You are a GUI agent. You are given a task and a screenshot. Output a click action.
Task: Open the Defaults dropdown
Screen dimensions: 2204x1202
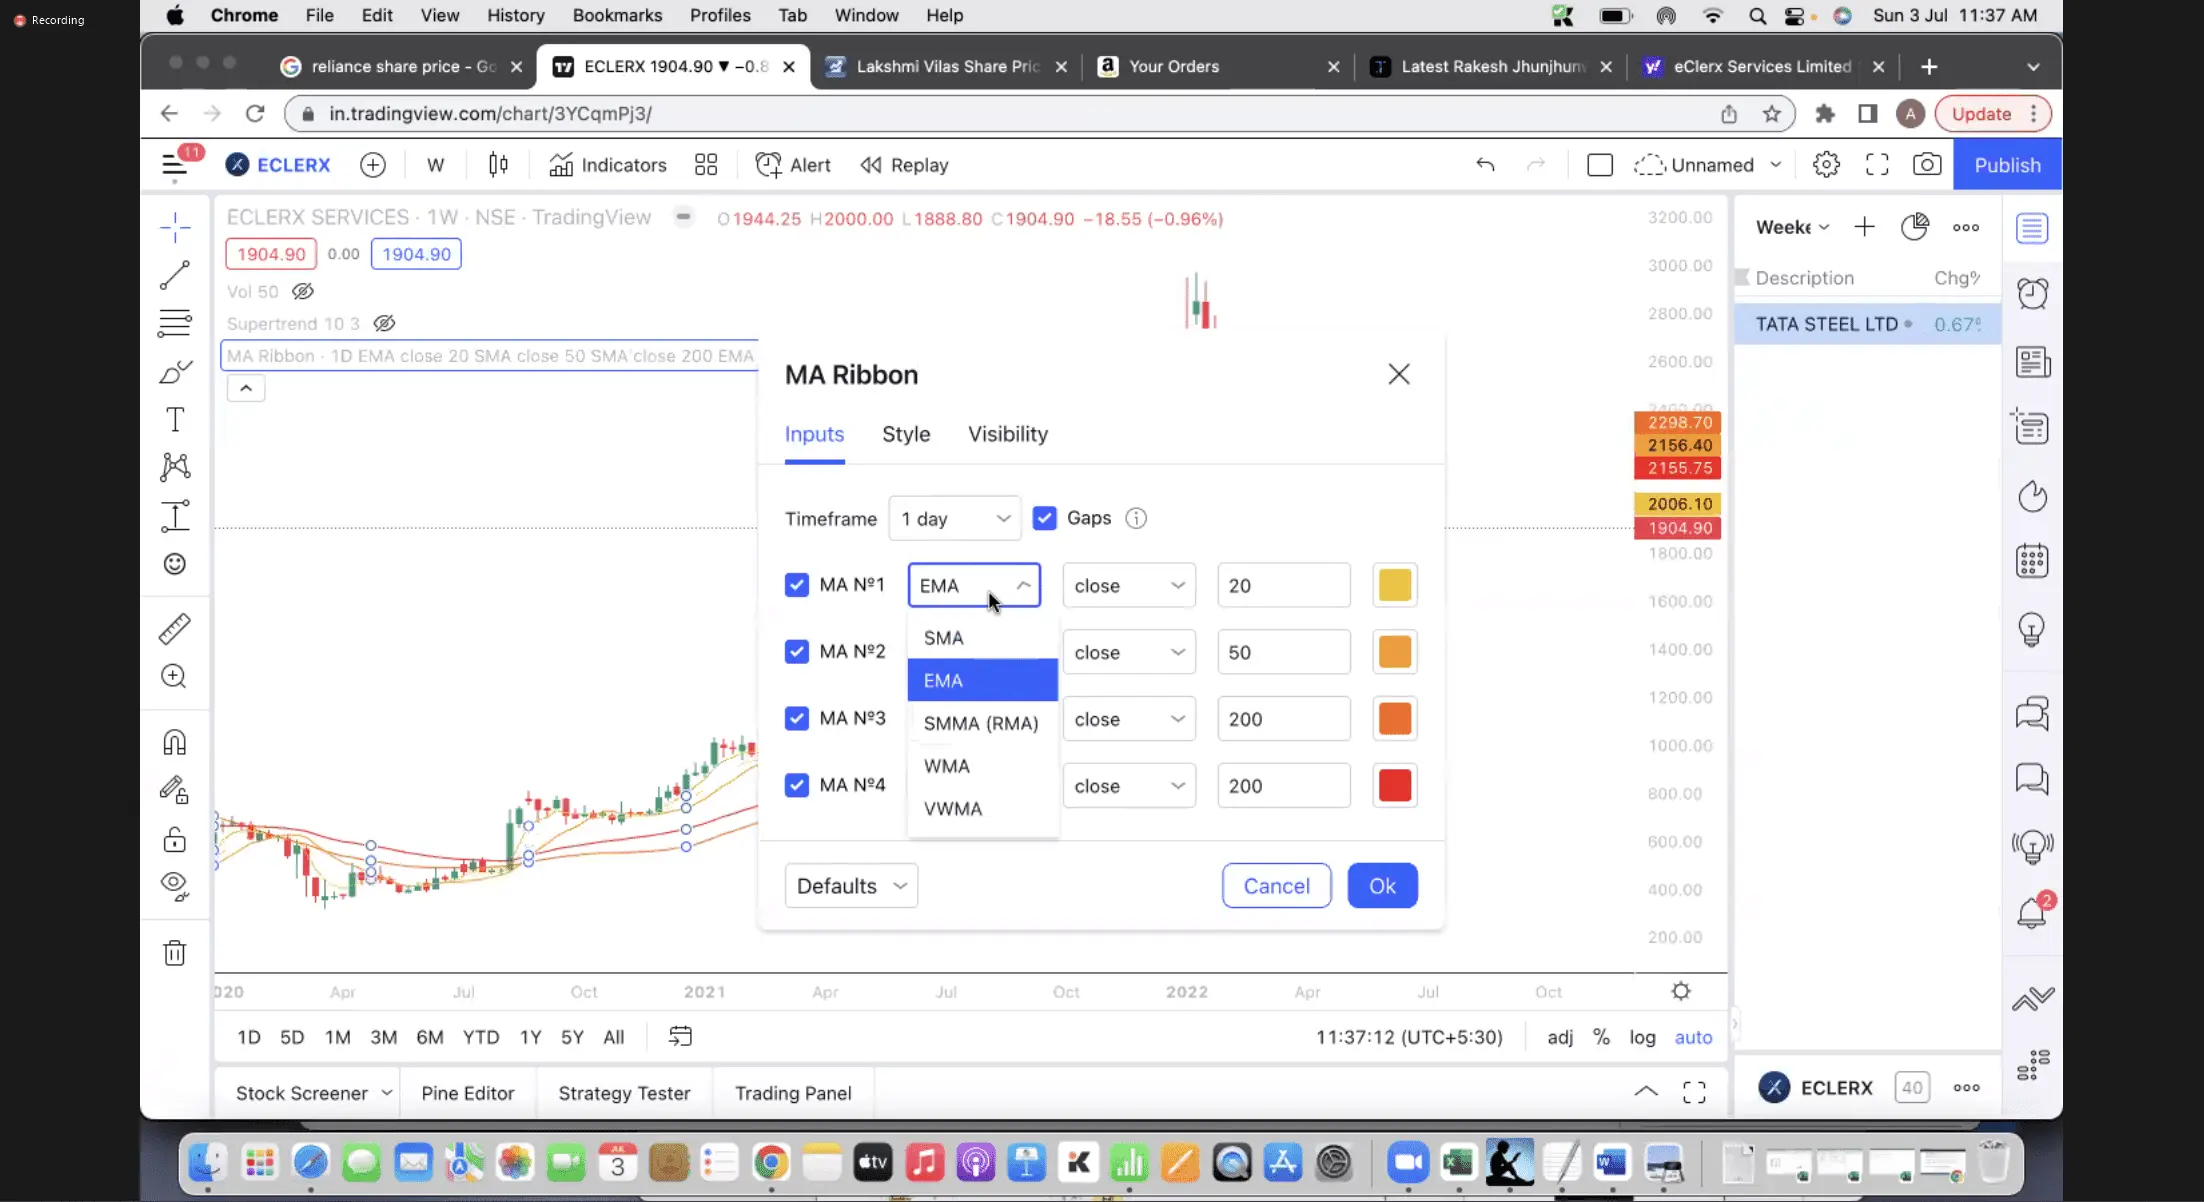(x=851, y=886)
